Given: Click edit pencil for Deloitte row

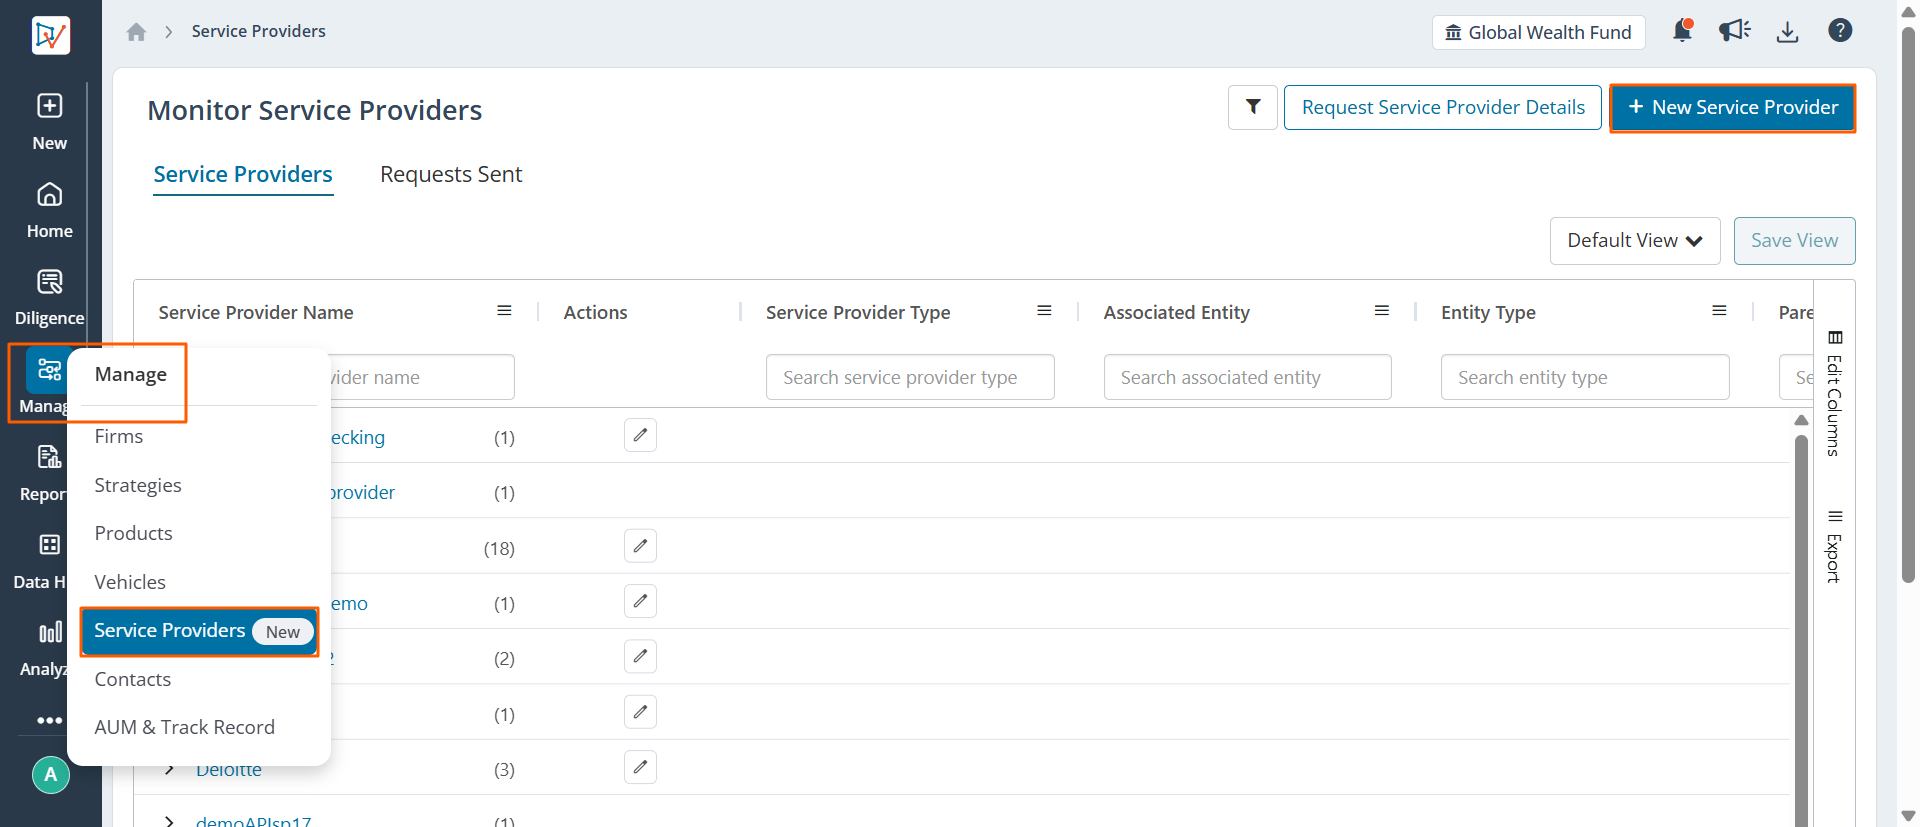Looking at the screenshot, I should (640, 767).
